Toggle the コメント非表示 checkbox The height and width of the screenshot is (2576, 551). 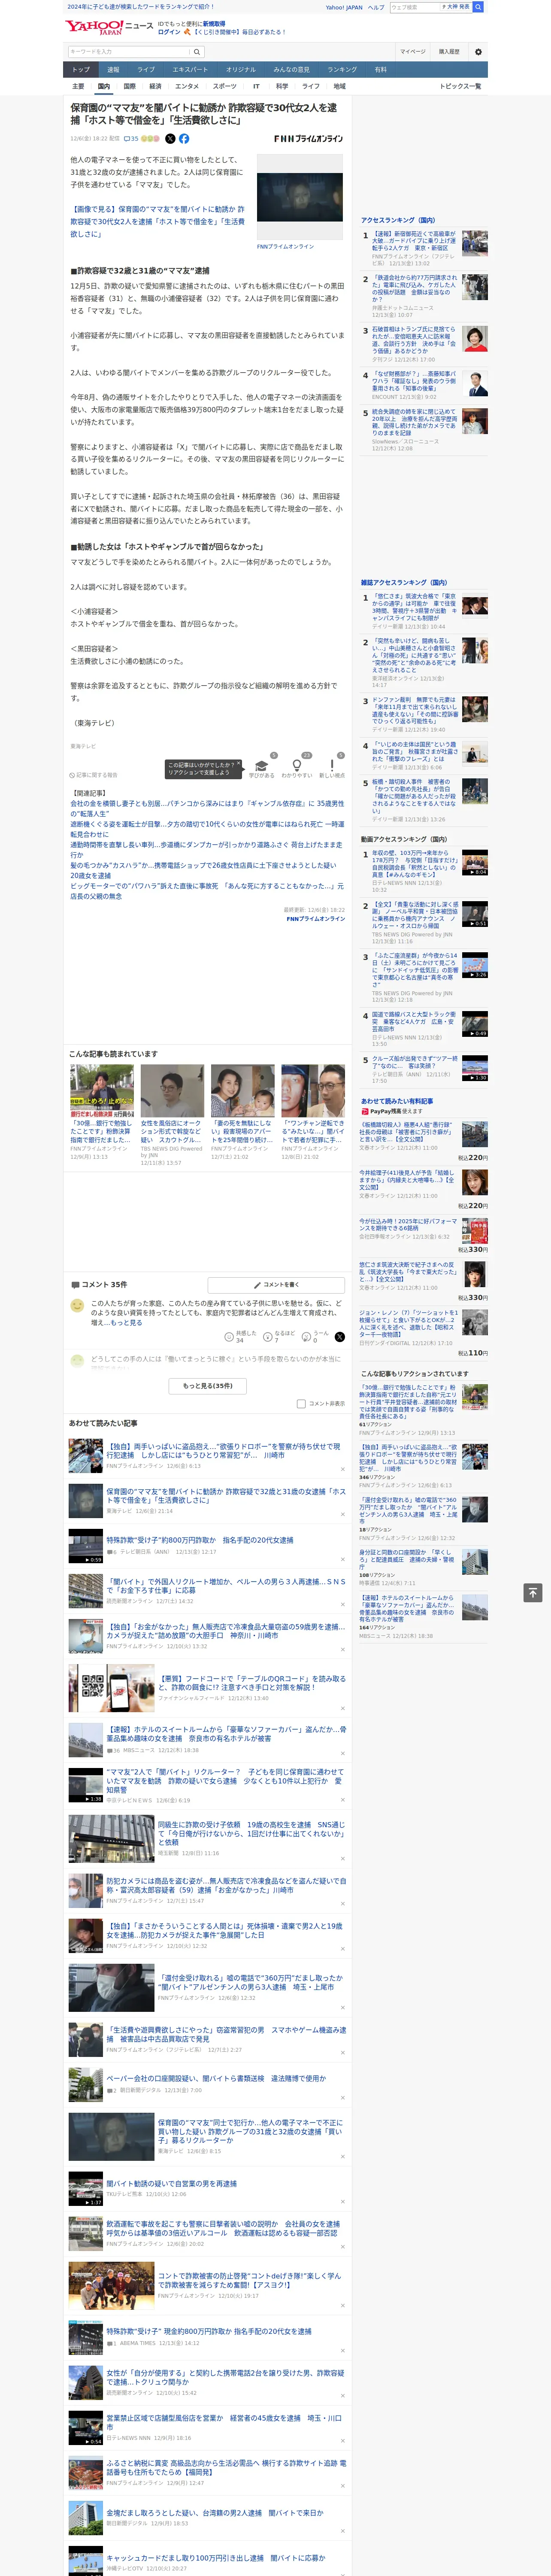(x=301, y=1404)
